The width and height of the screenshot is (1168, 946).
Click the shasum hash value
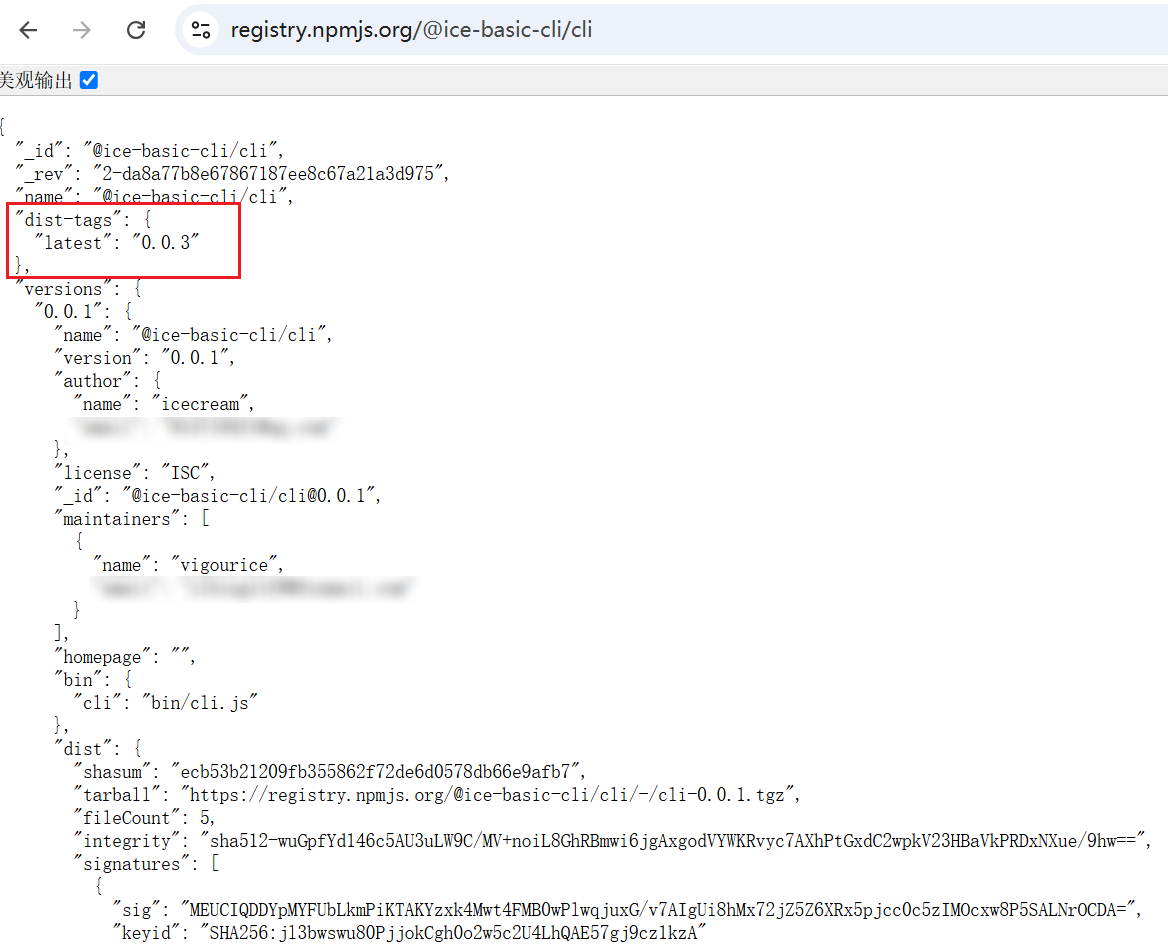(x=375, y=772)
